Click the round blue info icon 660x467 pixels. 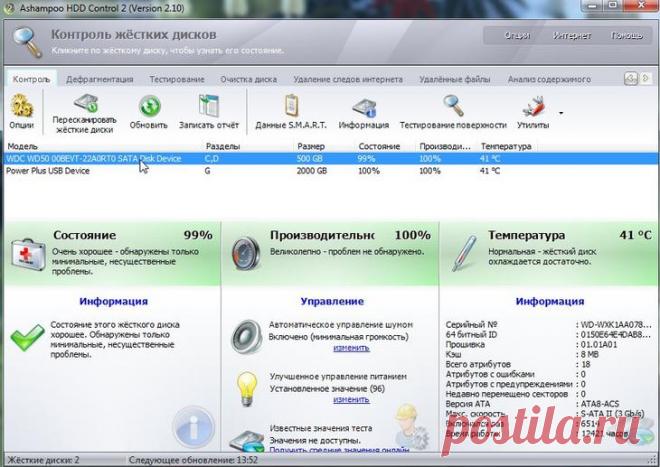tap(190, 430)
